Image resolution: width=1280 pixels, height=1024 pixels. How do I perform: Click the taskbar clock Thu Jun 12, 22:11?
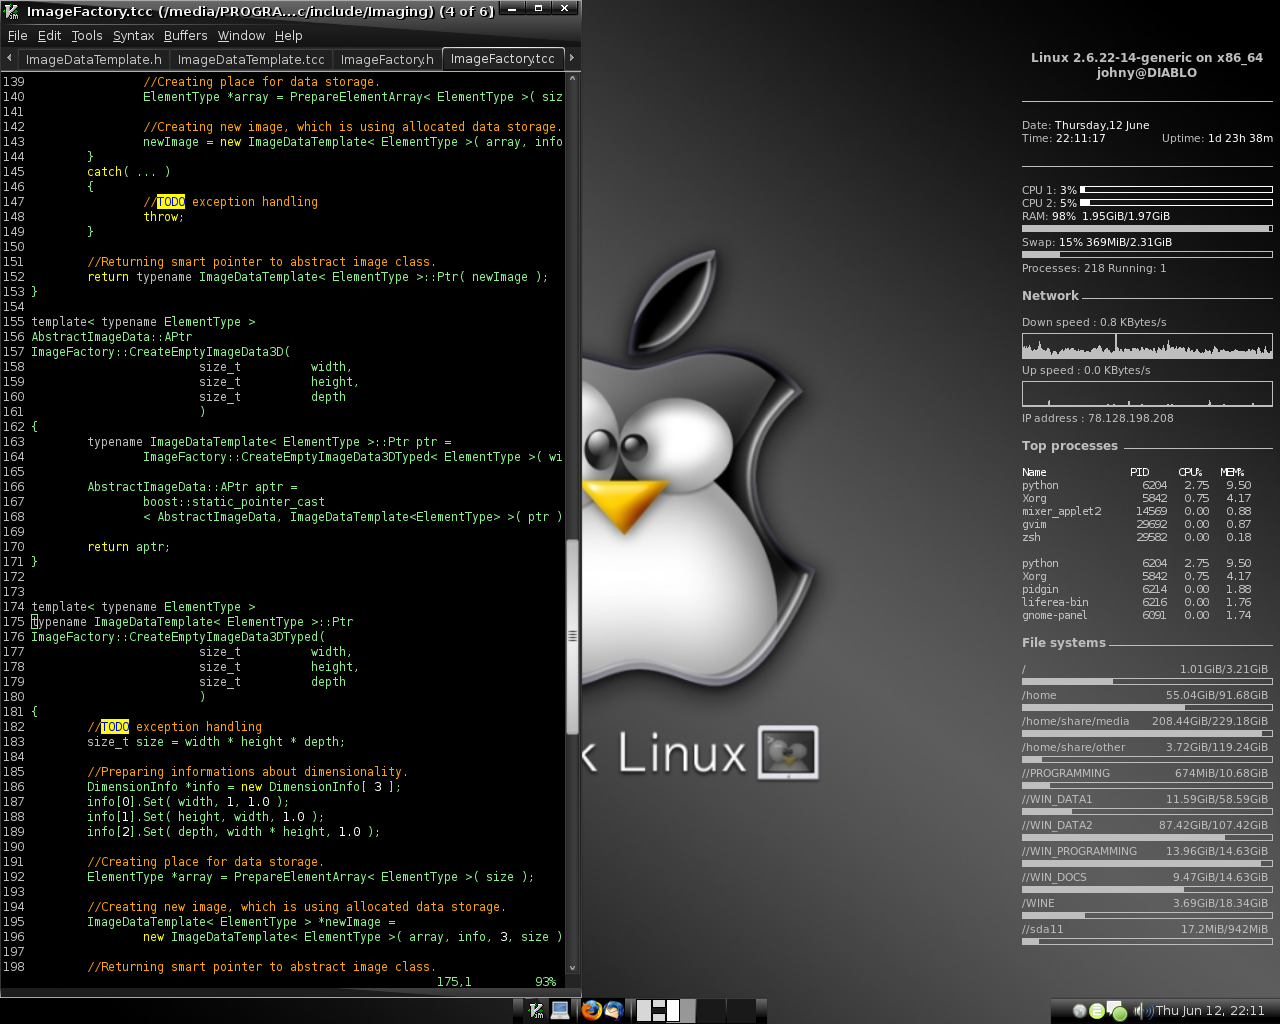[1210, 1011]
